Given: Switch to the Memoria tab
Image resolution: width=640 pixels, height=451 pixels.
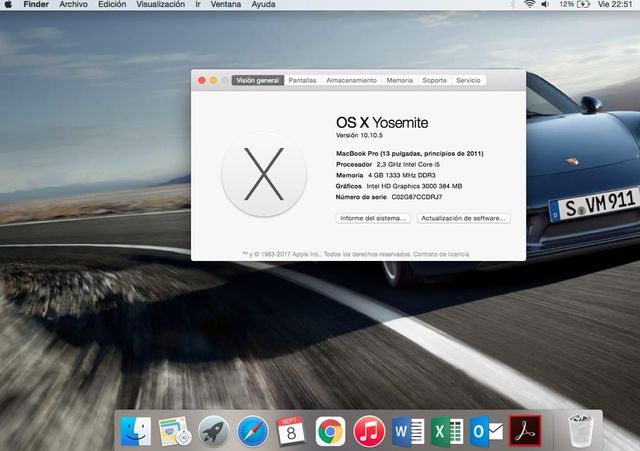Looking at the screenshot, I should click(400, 80).
